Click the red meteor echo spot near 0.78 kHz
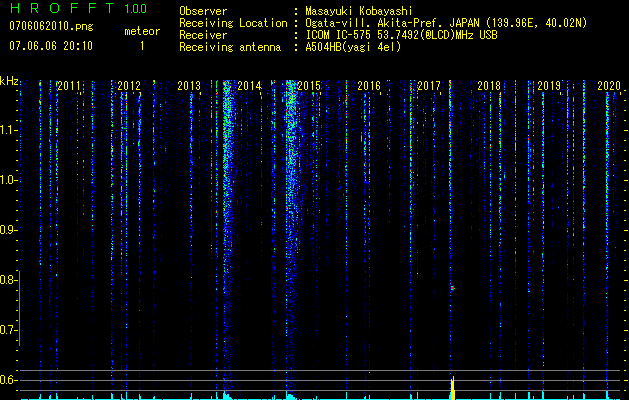Image resolution: width=629 pixels, height=400 pixels. click(452, 288)
